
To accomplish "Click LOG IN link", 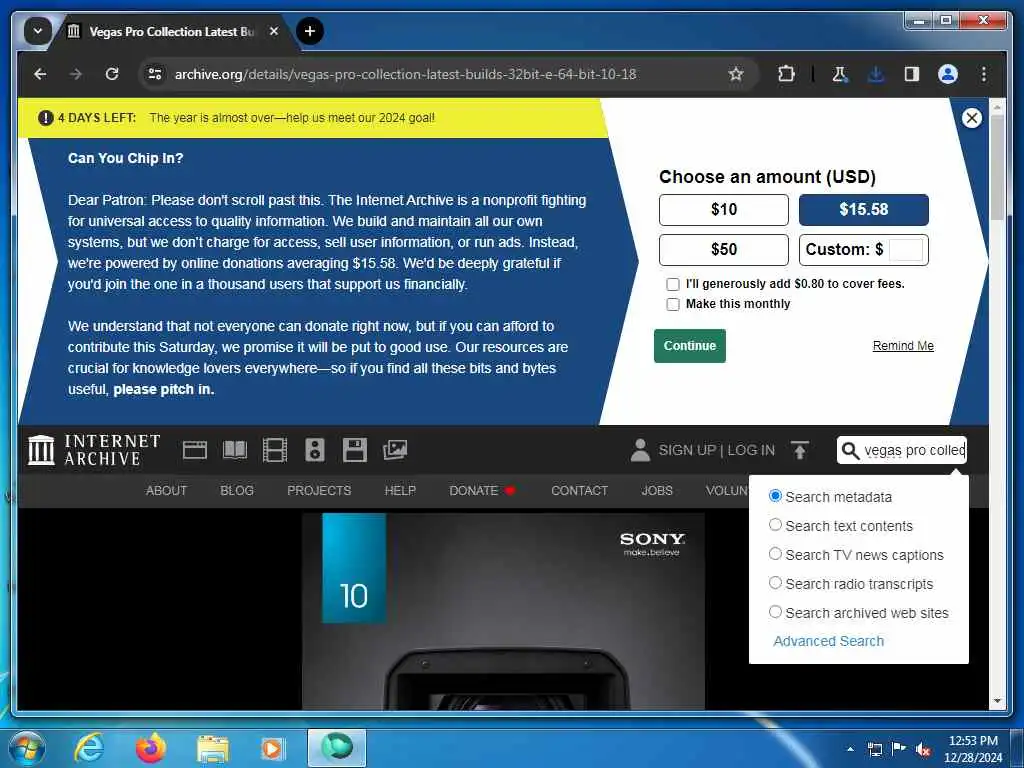I will pos(751,450).
